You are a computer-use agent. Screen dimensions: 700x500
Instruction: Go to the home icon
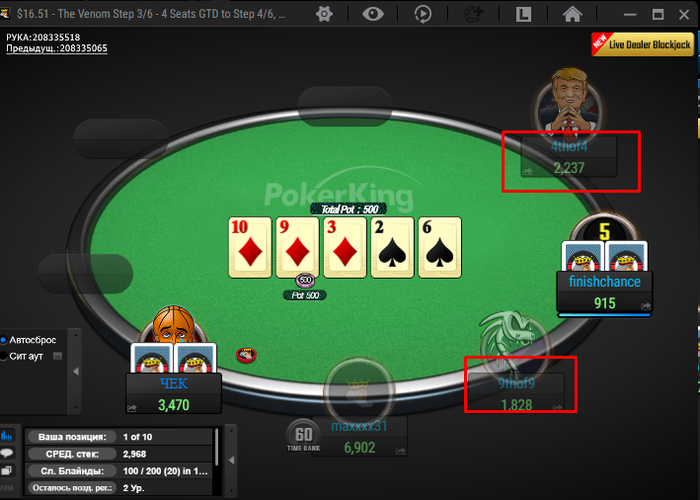572,14
